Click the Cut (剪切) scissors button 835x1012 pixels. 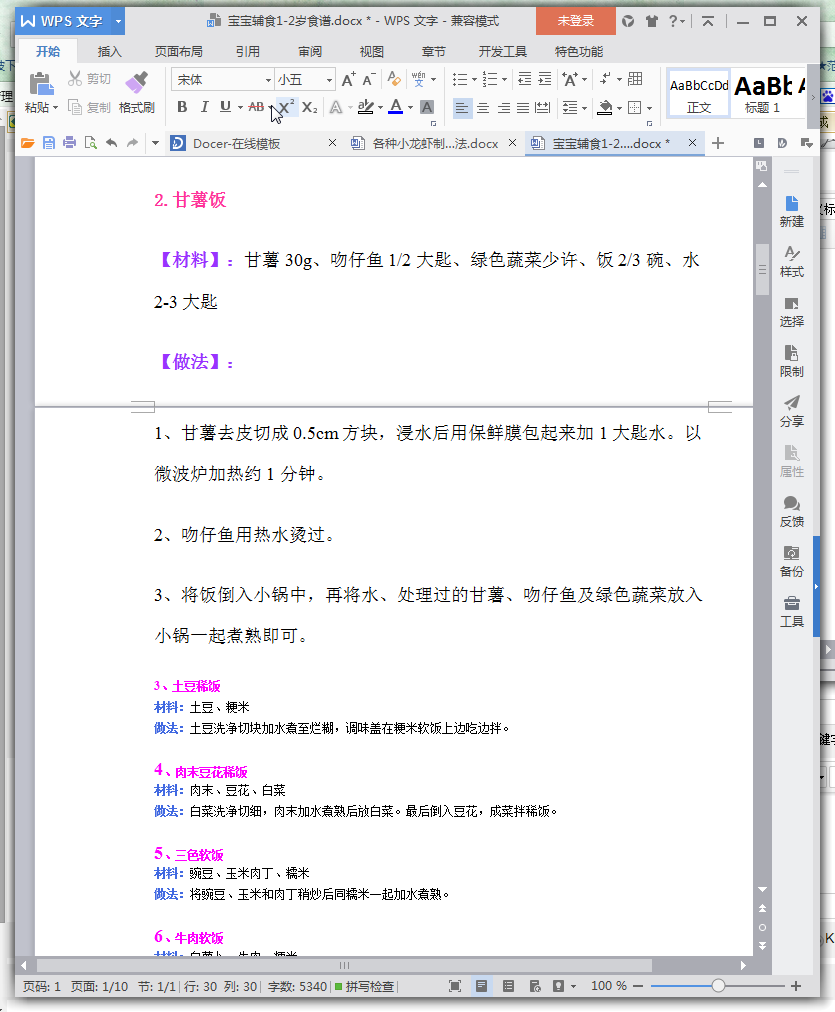[x=89, y=79]
